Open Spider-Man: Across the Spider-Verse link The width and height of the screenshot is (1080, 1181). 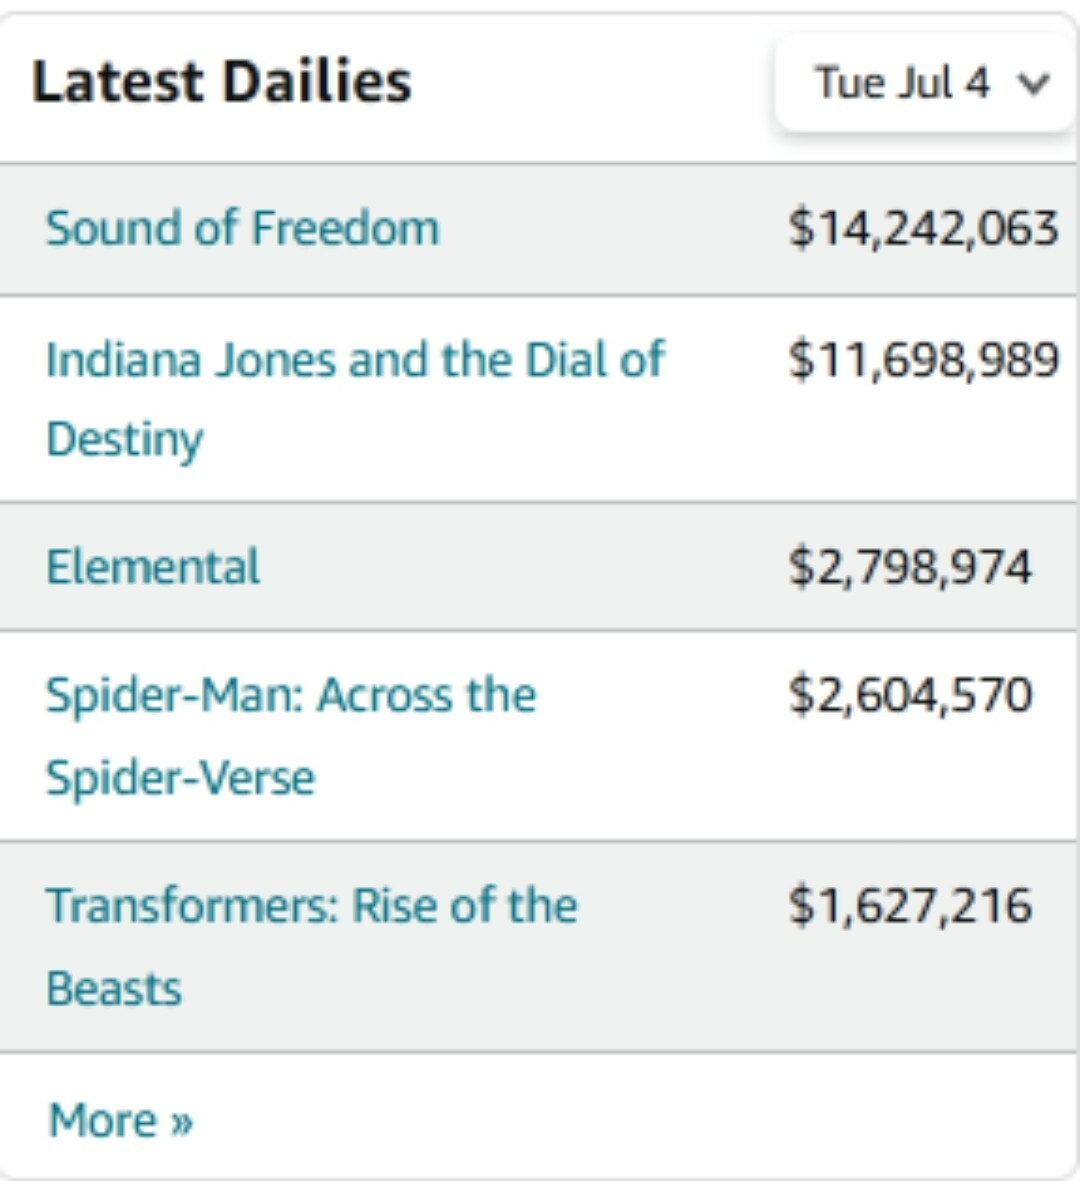(x=291, y=695)
